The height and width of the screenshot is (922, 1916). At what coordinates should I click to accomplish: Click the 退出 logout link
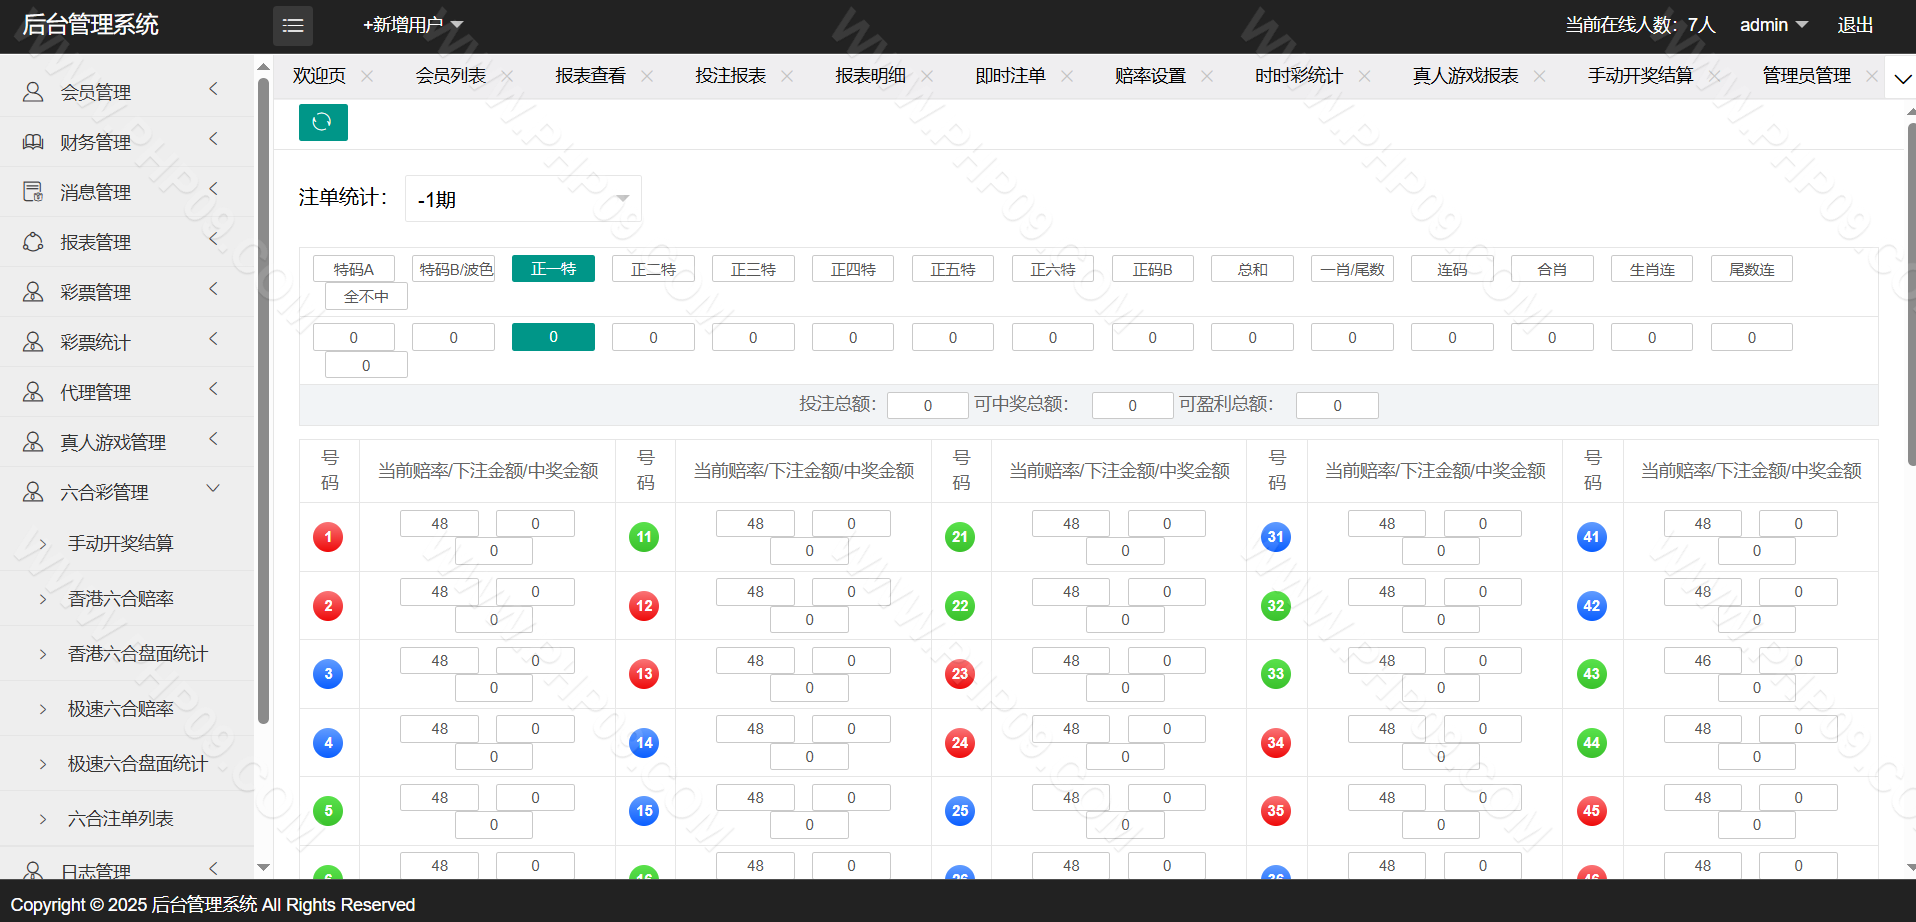1855,25
